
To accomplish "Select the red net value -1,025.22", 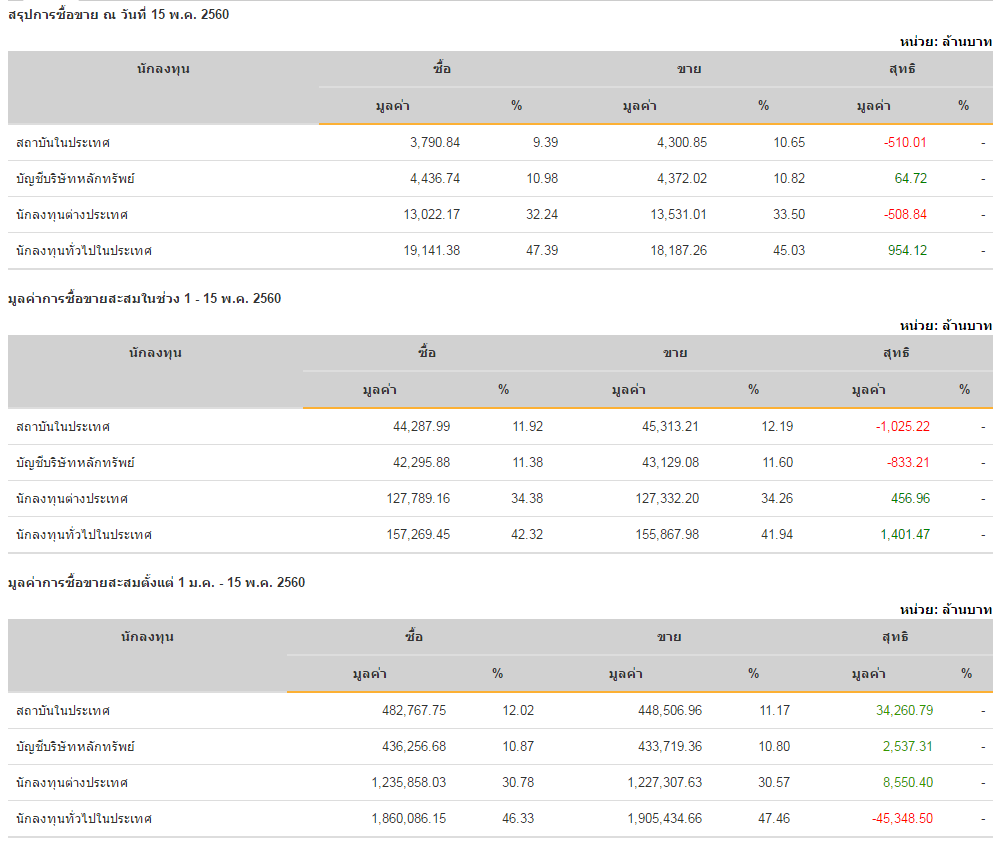I will 902,426.
